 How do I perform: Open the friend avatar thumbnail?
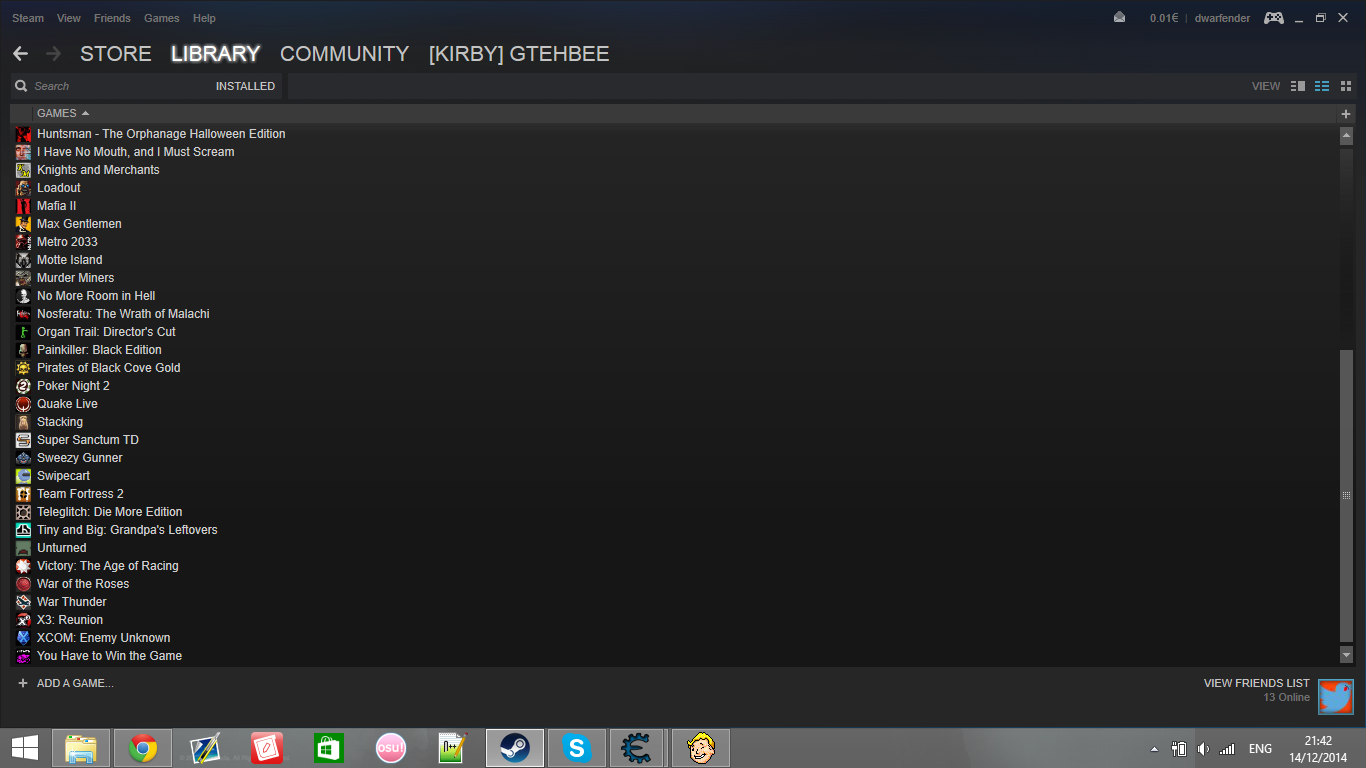pyautogui.click(x=1335, y=697)
